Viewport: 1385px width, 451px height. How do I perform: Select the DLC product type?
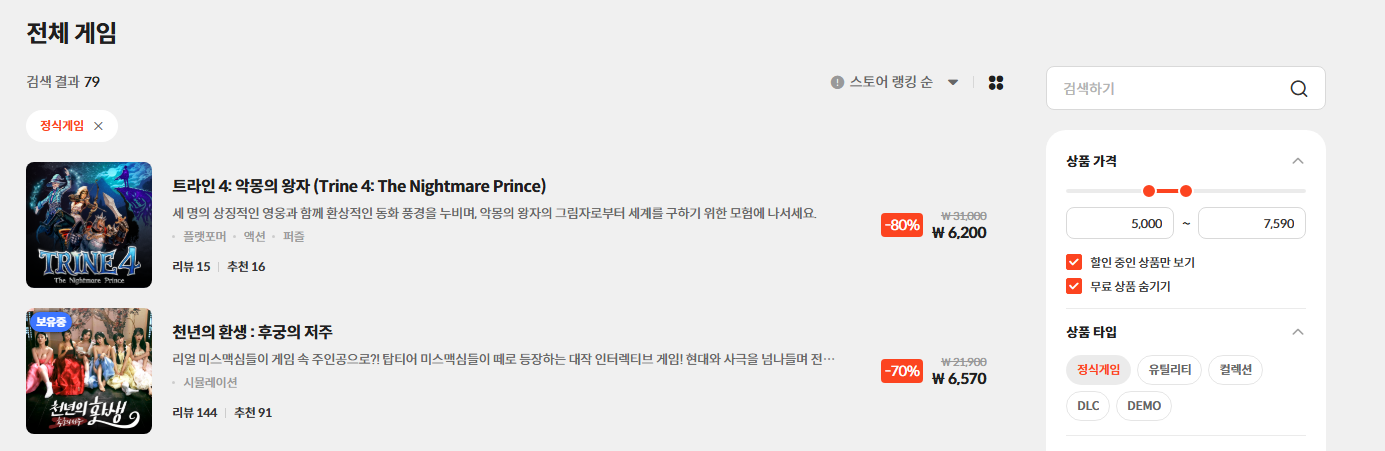click(1087, 406)
